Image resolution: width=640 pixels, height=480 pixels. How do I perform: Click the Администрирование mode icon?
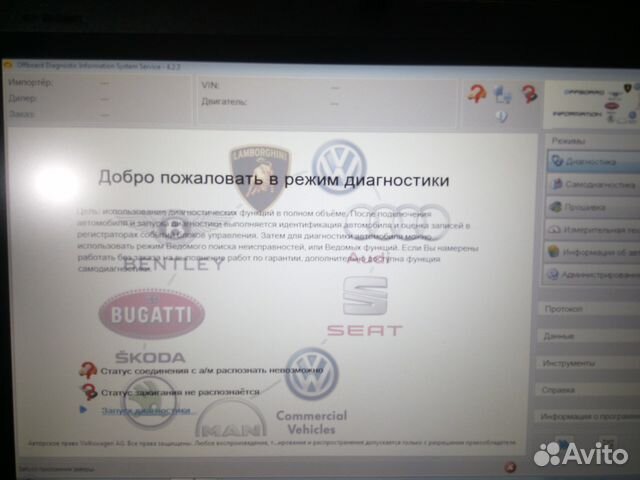pos(553,274)
